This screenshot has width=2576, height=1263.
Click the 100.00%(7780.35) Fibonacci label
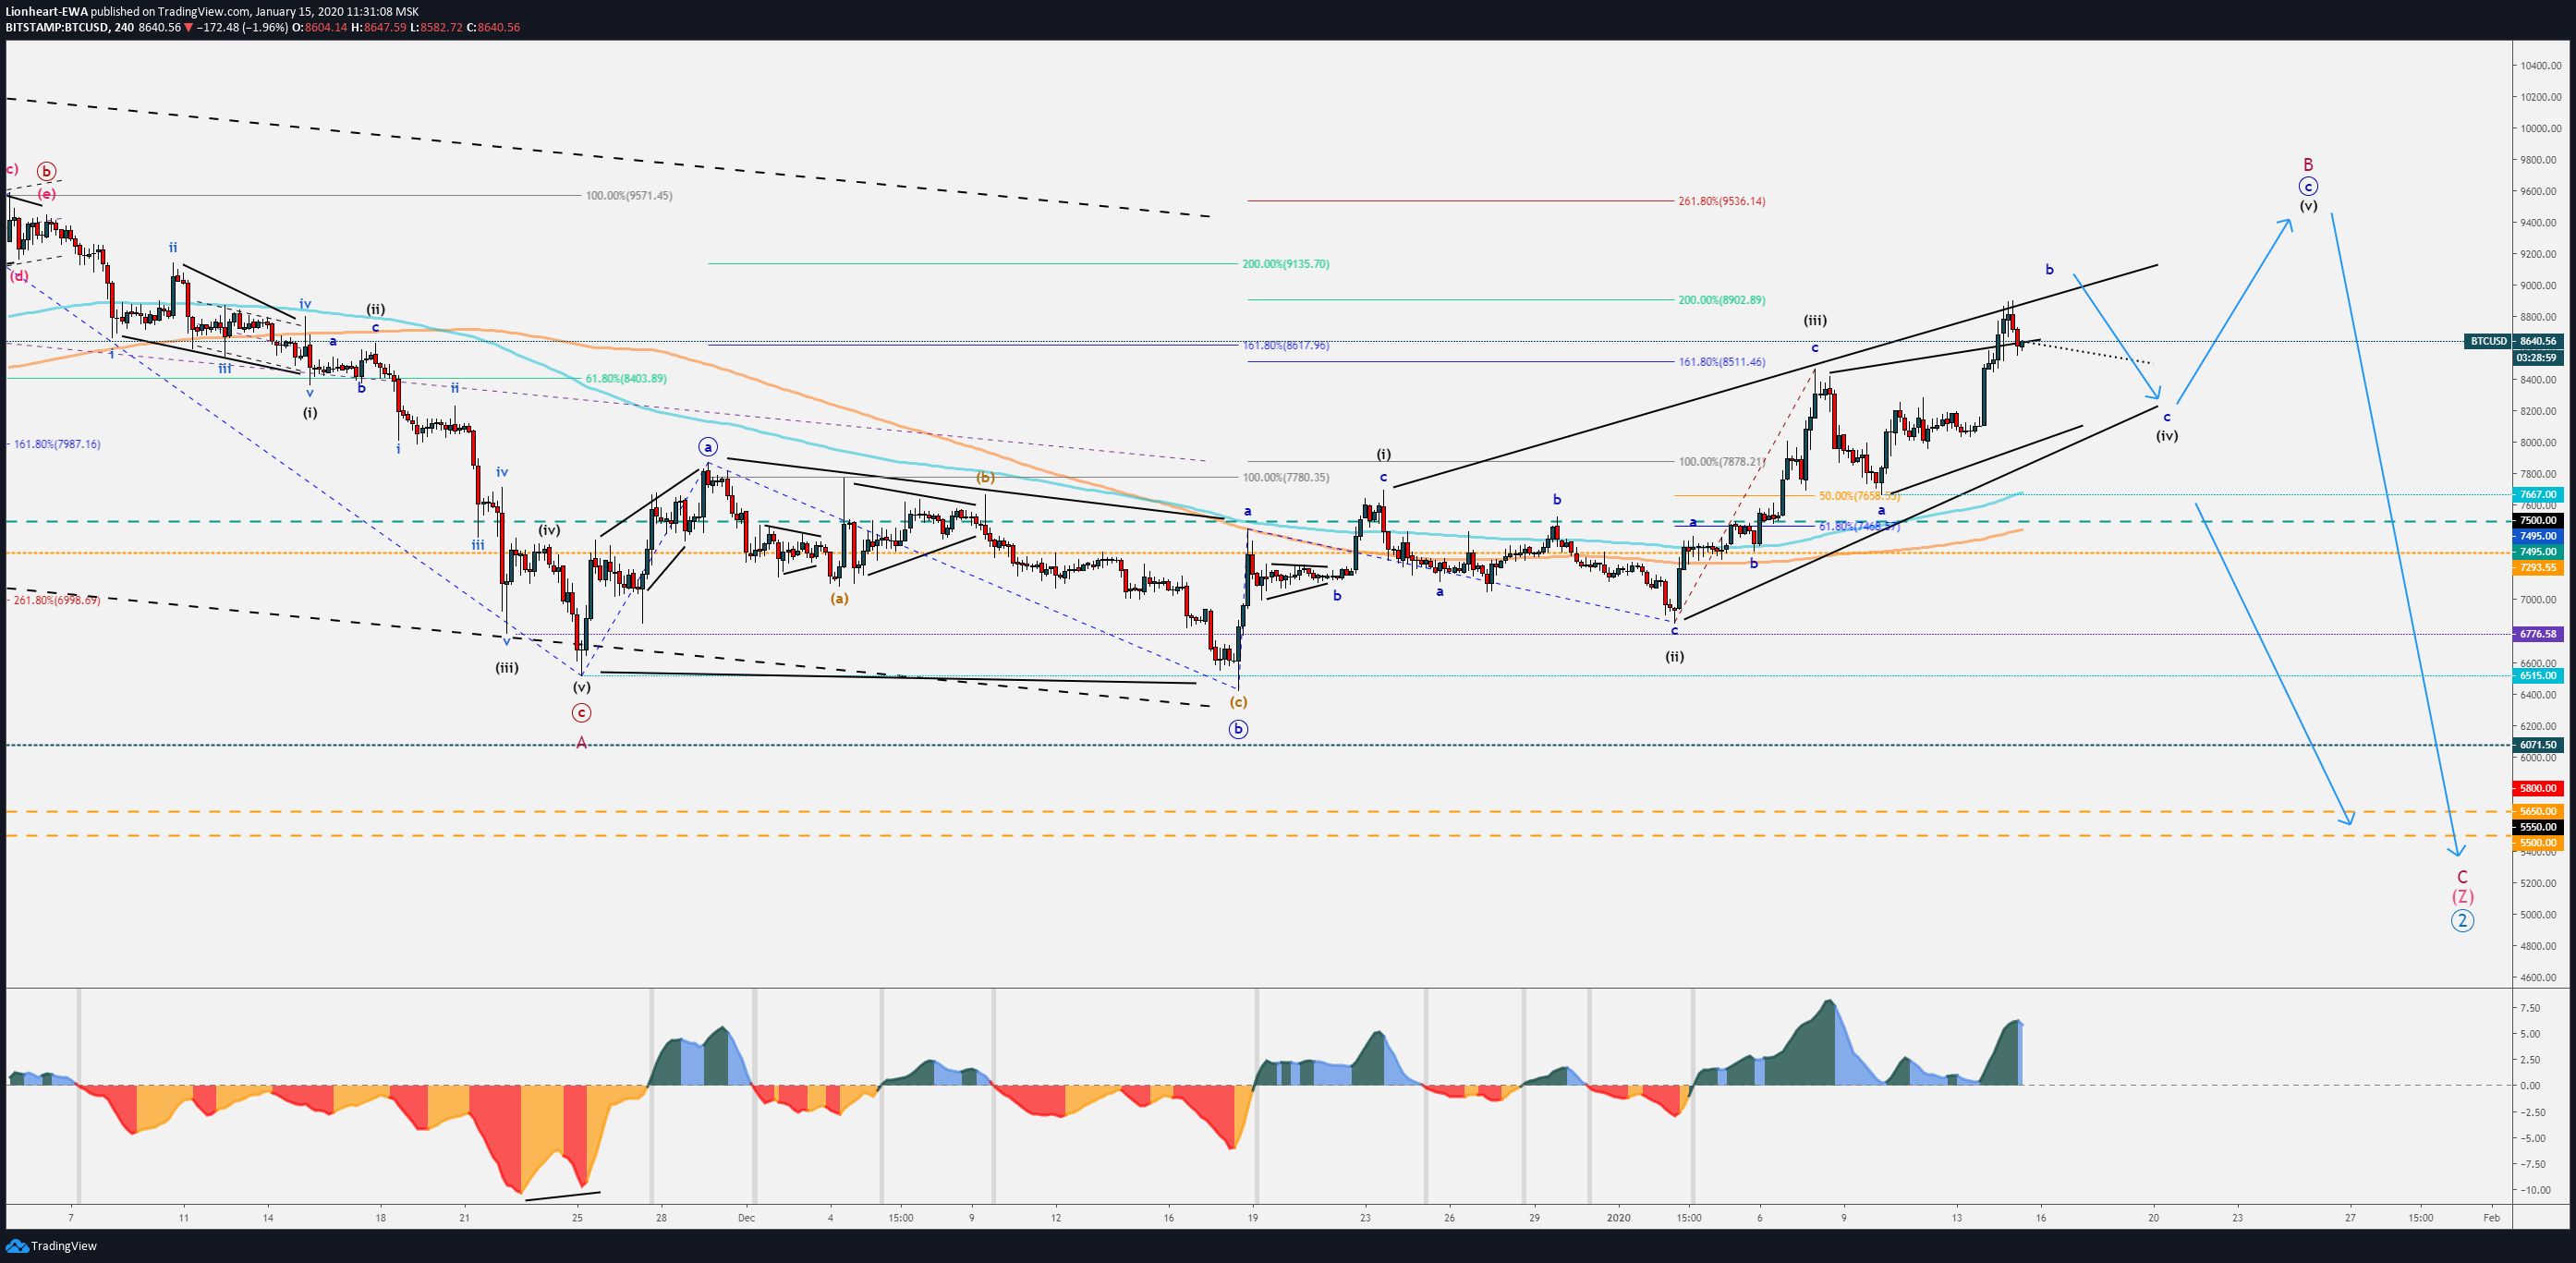tap(1286, 477)
